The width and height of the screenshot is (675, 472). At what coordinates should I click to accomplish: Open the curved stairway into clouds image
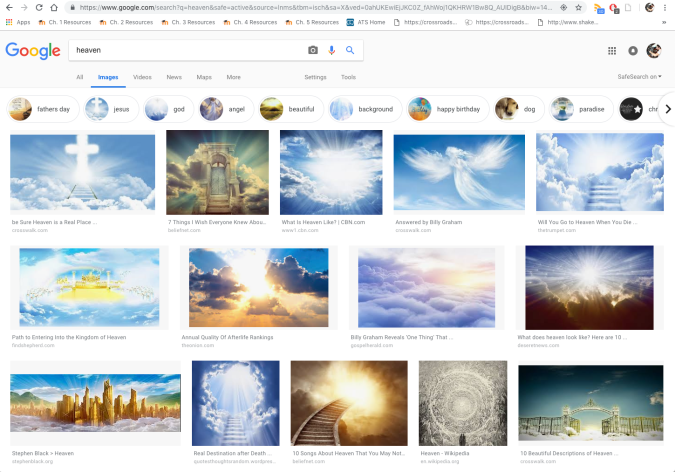click(349, 403)
